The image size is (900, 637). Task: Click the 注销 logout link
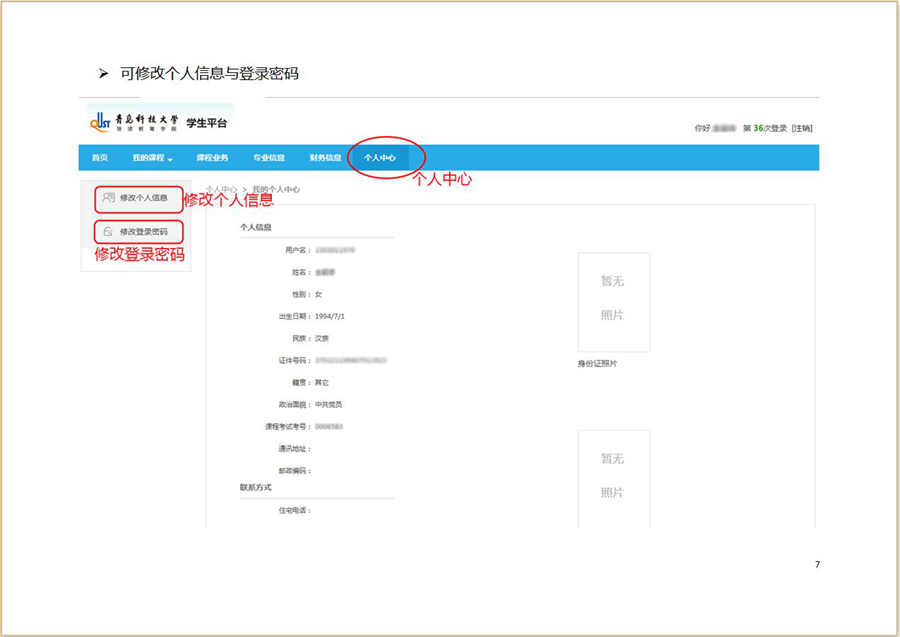(x=802, y=128)
